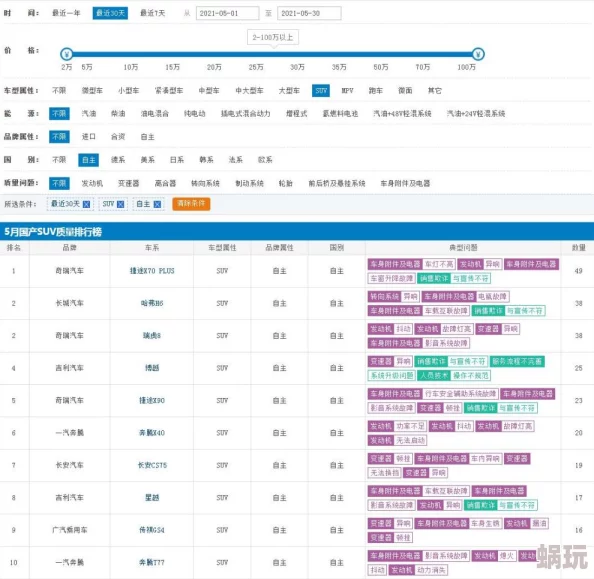The width and height of the screenshot is (594, 579).
Task: Select 大型车 vehicle type
Action: [x=289, y=91]
